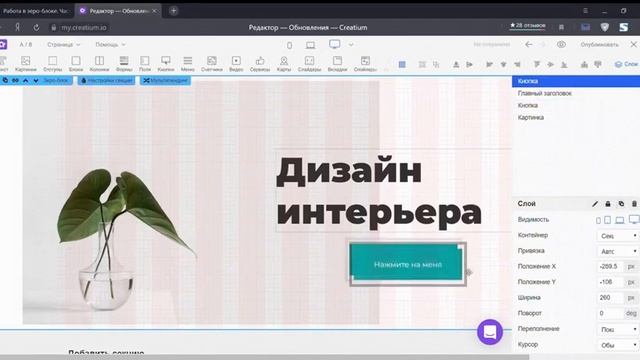The width and height of the screenshot is (640, 360).
Task: Align selected layers to the left
Action: coord(489,64)
